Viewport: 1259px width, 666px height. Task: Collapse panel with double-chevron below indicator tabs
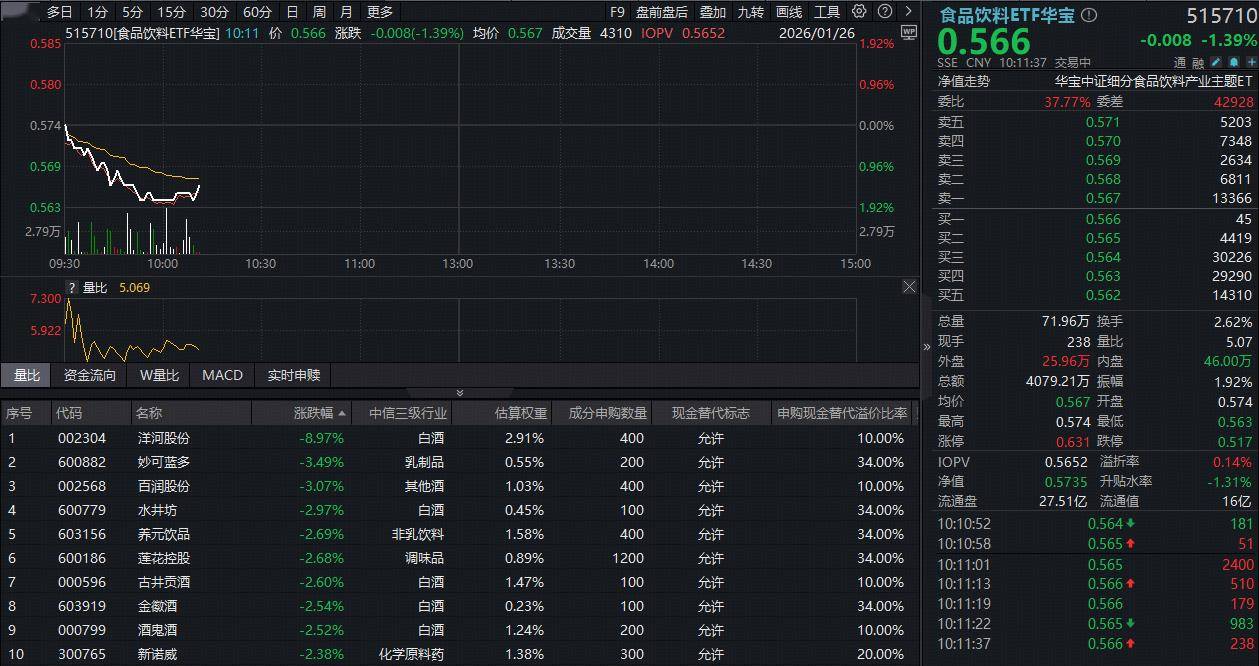[x=460, y=393]
